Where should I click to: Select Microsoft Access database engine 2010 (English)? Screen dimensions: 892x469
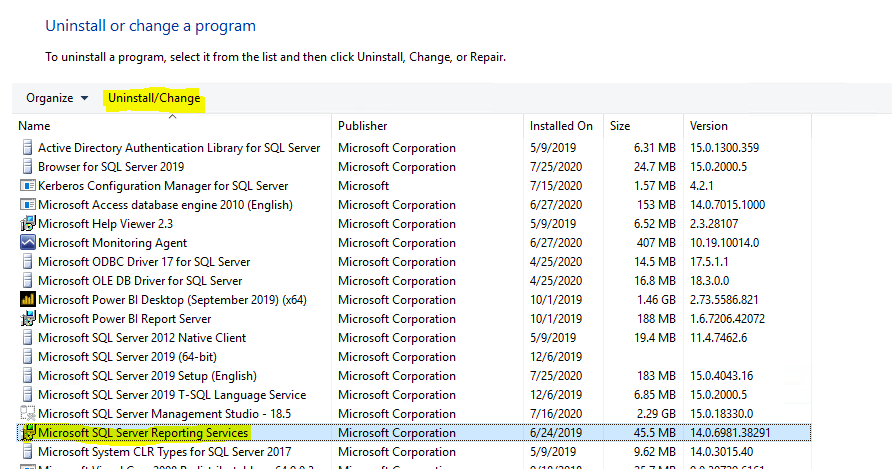(x=166, y=205)
